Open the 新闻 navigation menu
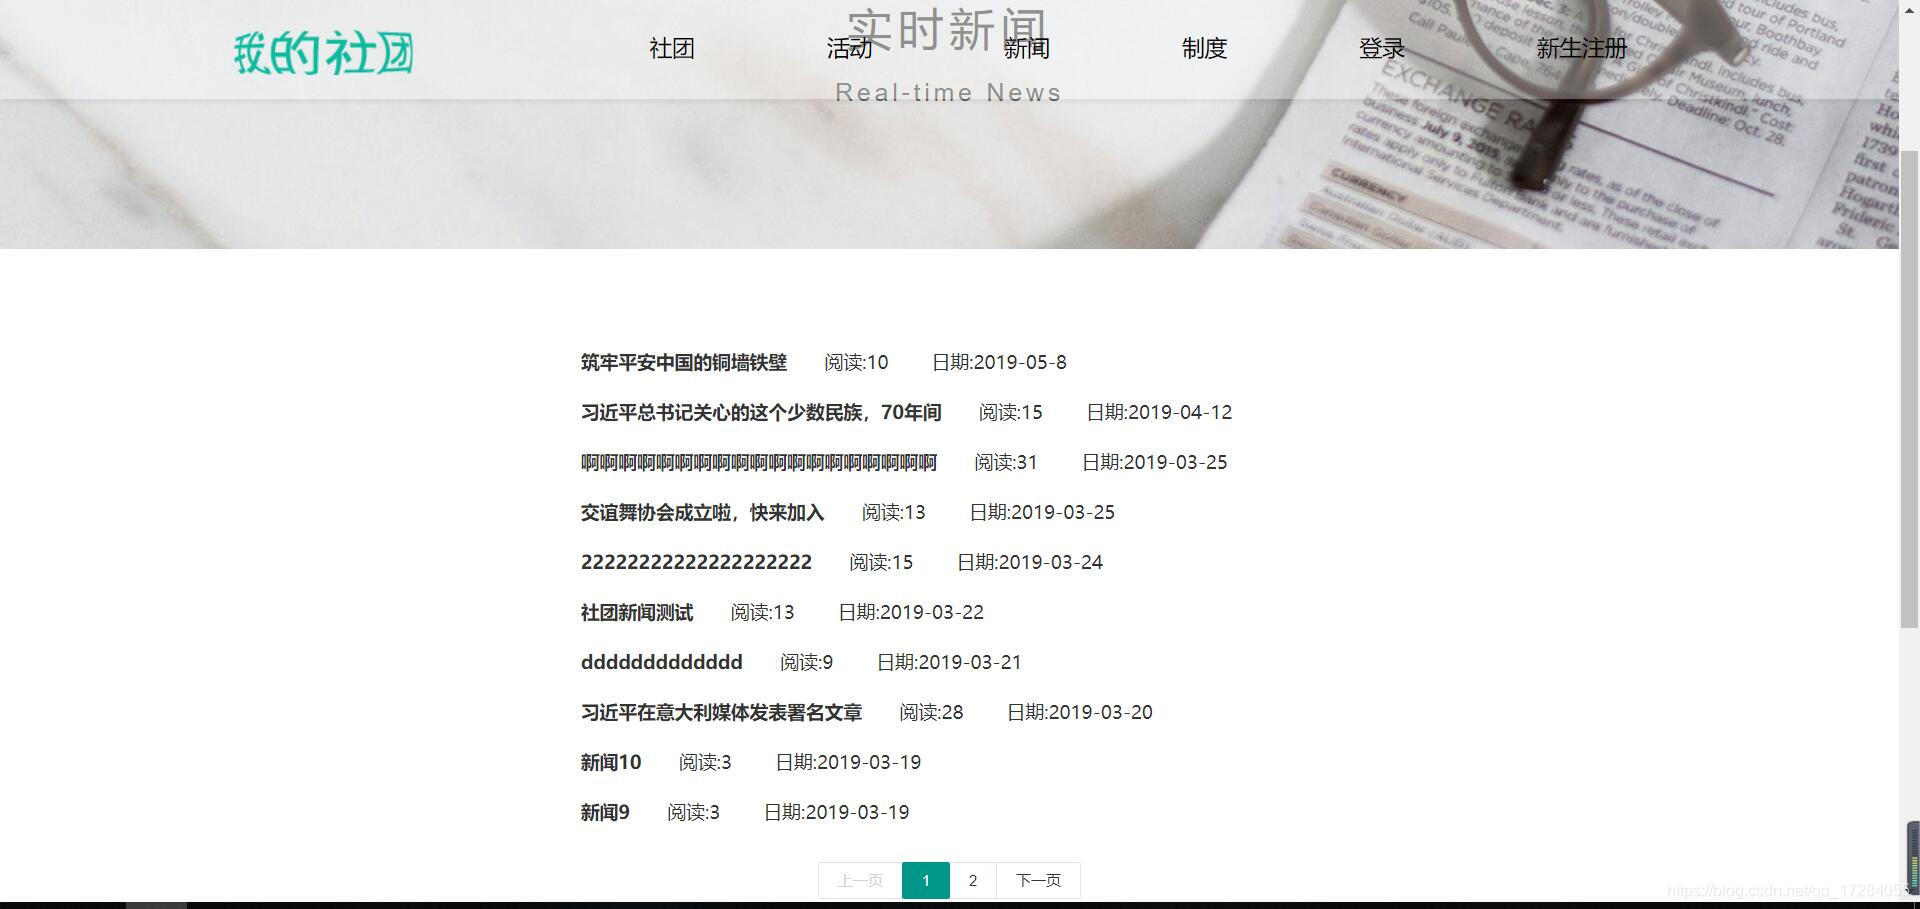Image resolution: width=1920 pixels, height=909 pixels. pos(1027,48)
